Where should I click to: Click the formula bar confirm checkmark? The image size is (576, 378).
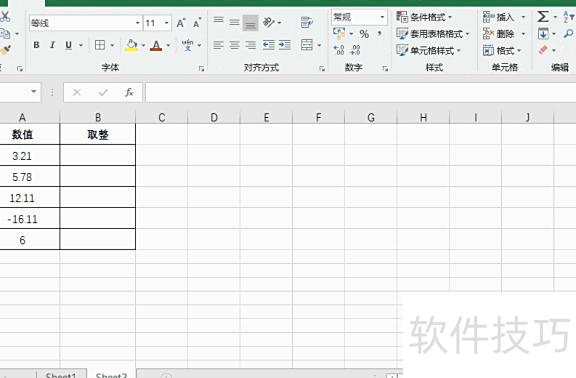tap(103, 92)
